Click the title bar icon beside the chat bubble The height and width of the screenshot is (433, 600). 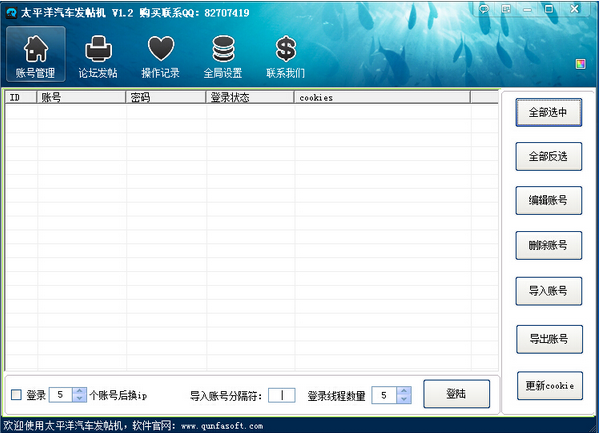506,9
